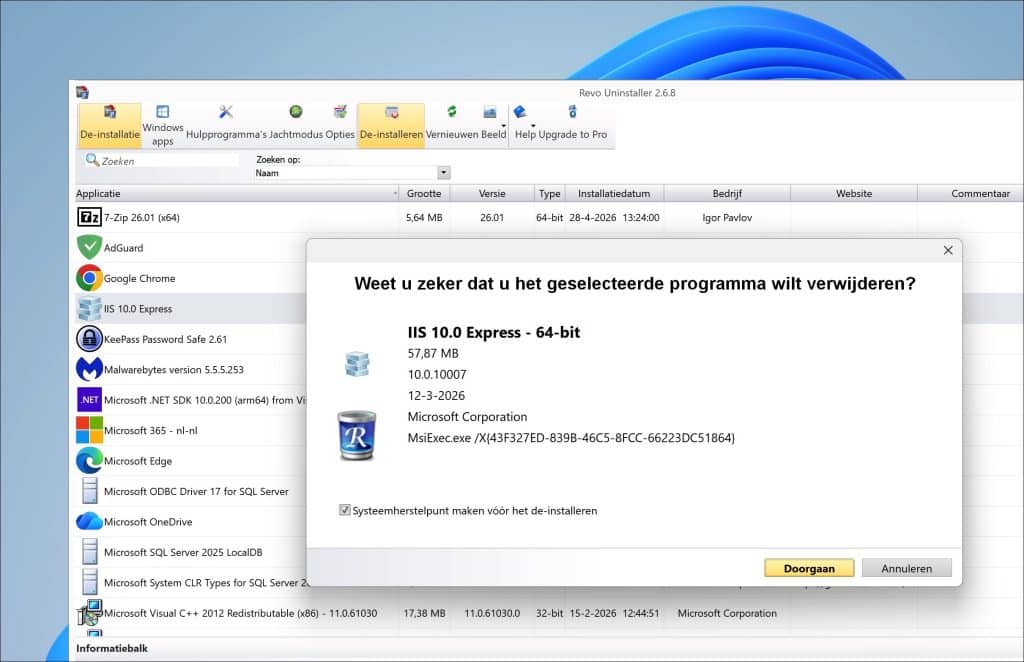Toggle Systeemherstelpunt maken checkbox

[x=345, y=510]
